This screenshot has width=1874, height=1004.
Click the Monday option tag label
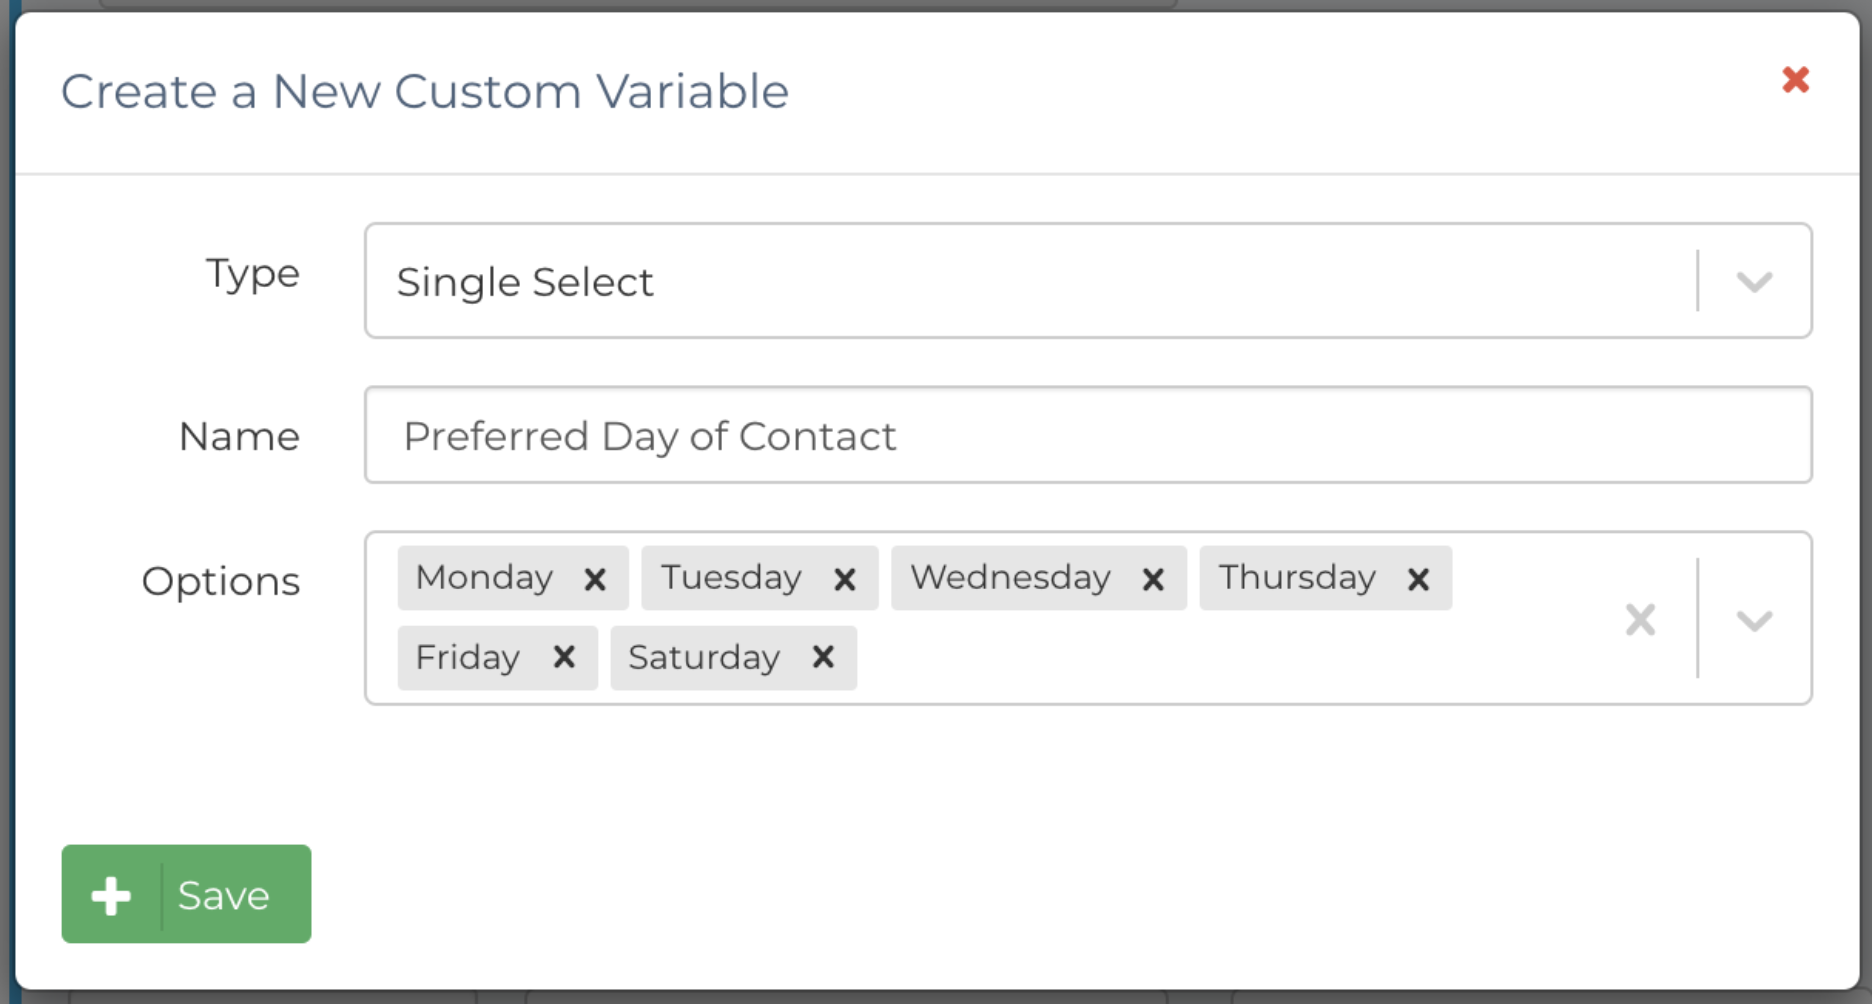485,578
